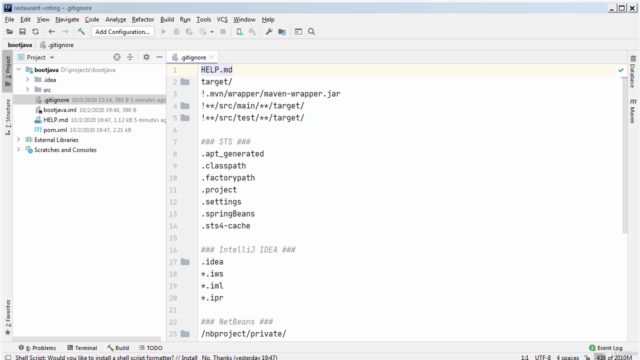
Task: Select HELP.md in project tree
Action: pos(56,120)
